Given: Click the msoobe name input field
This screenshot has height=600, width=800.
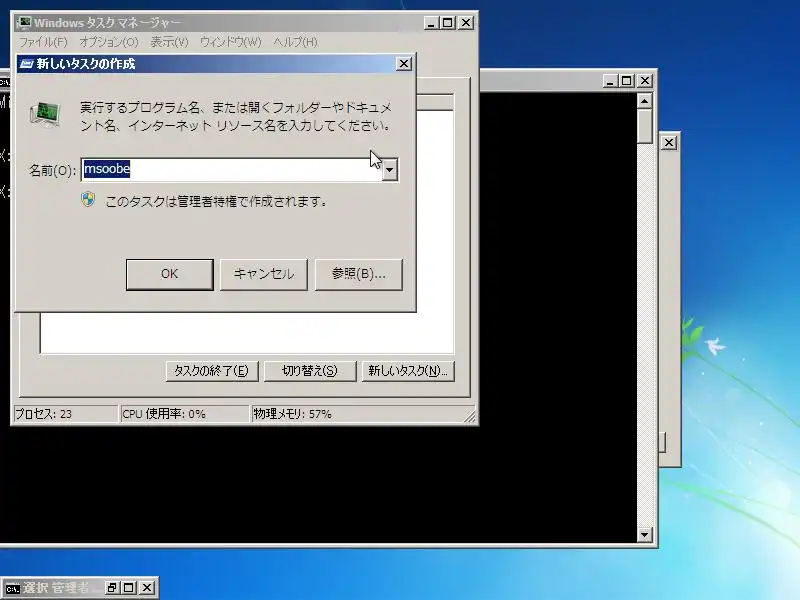Looking at the screenshot, I should [232, 169].
